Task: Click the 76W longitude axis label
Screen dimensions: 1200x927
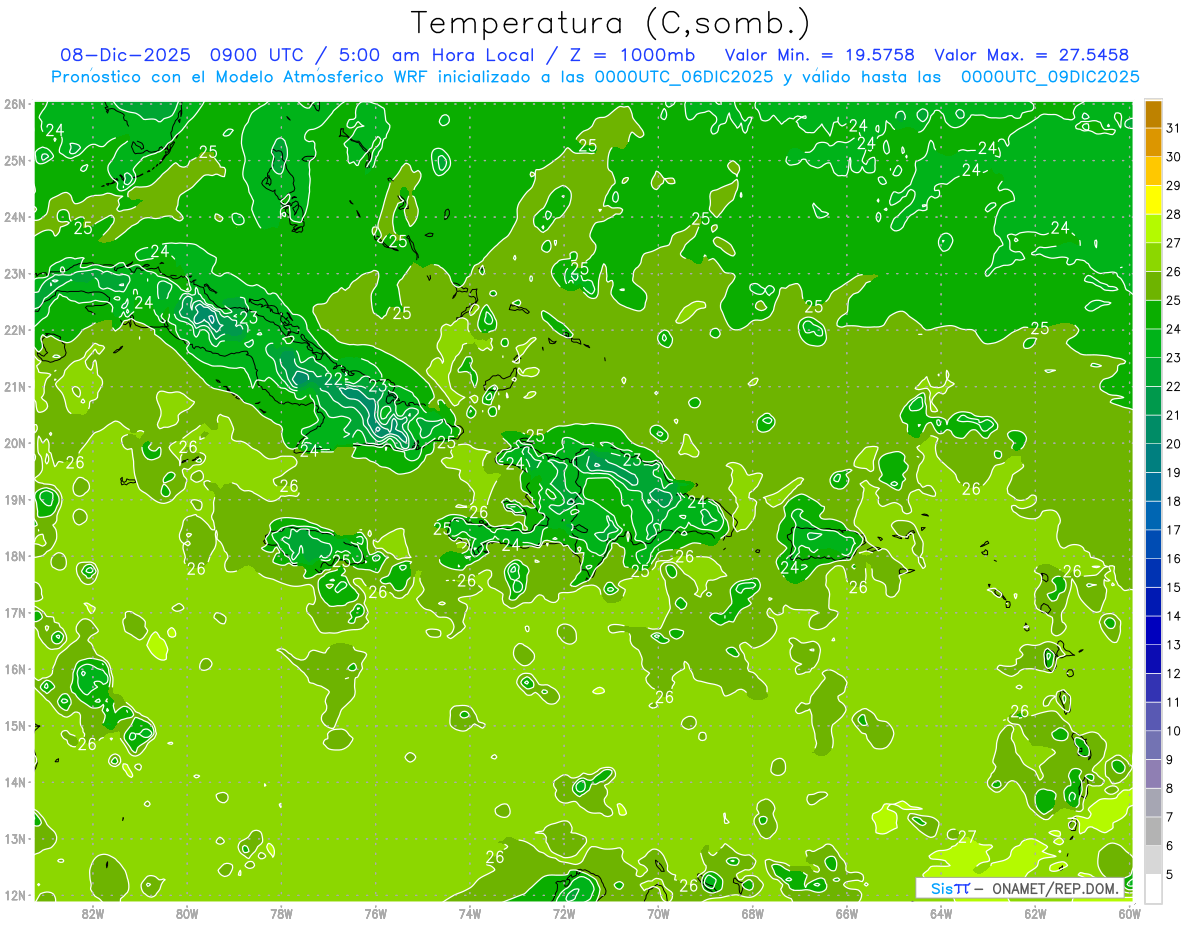Action: tap(376, 913)
